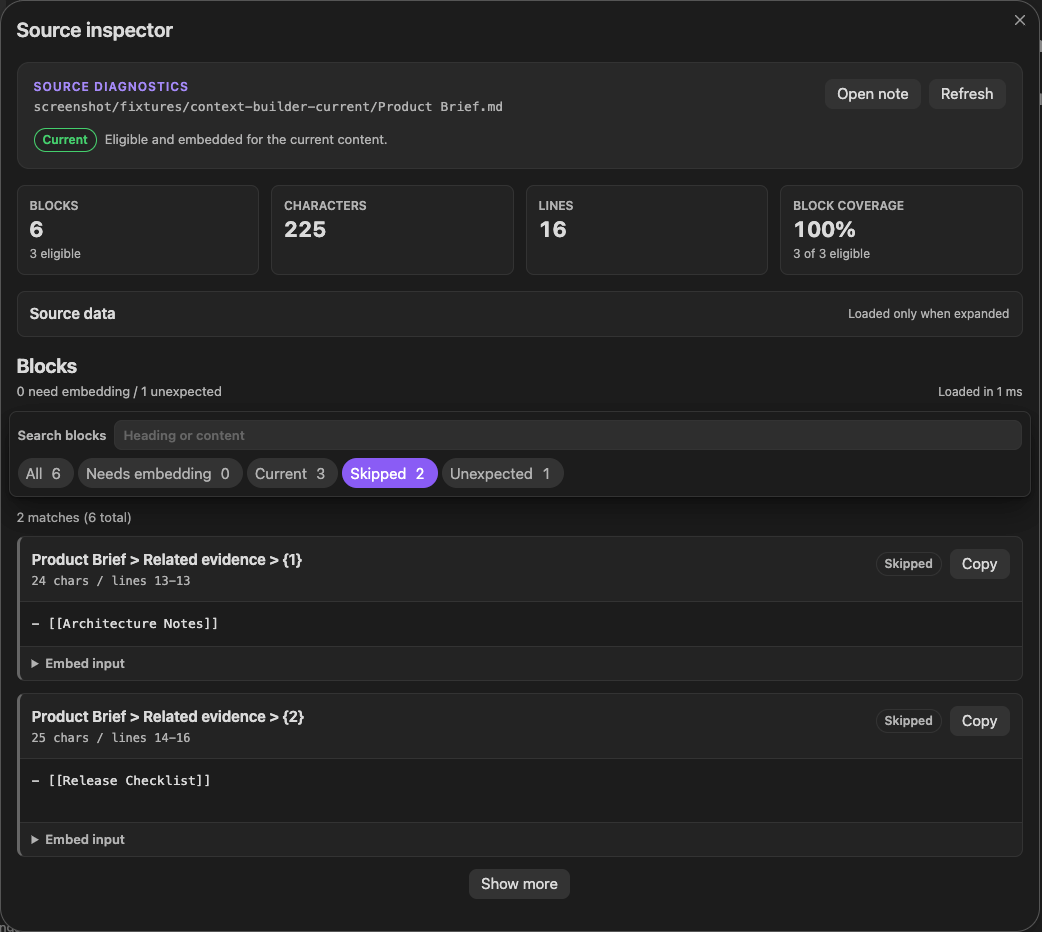Click "Loaded in 1 ms" text
This screenshot has height=932, width=1042.
(x=980, y=392)
